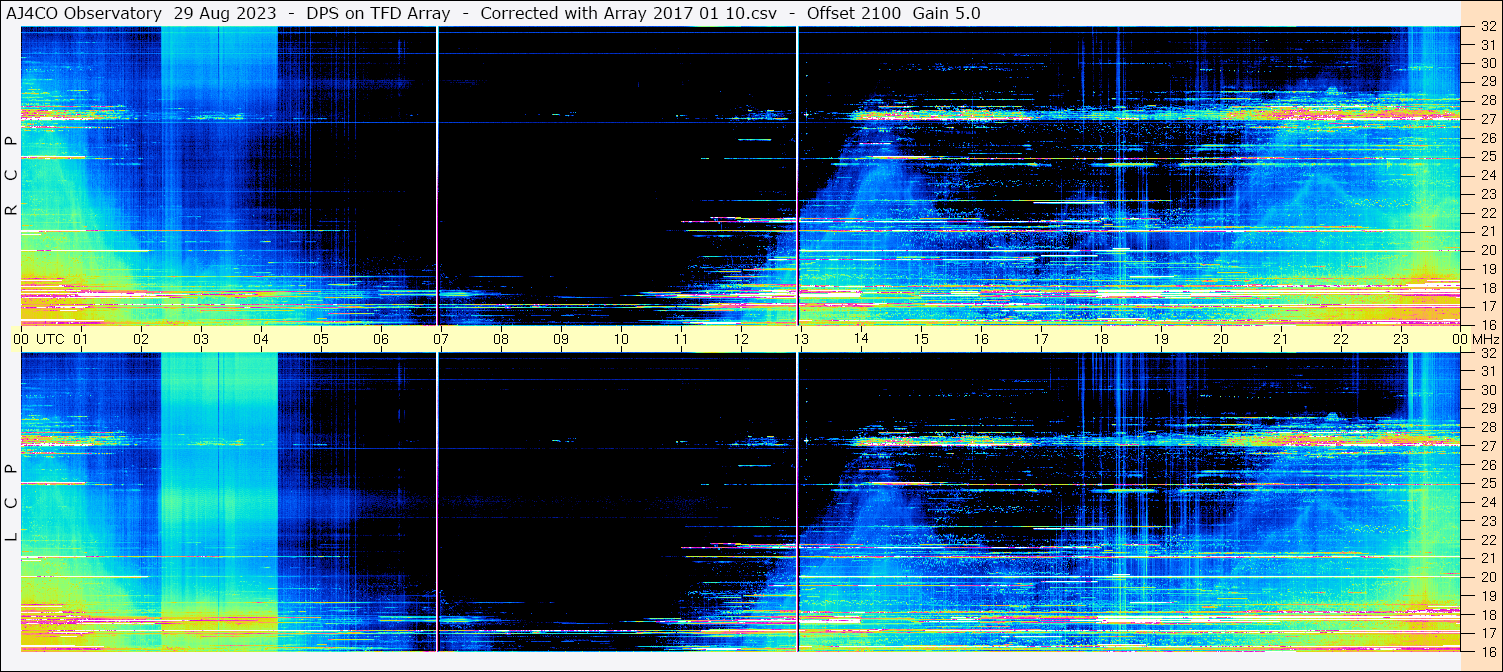Screen dimensions: 1503x672
Task: Select the 01 hour mark on time axis
Action: point(81,338)
